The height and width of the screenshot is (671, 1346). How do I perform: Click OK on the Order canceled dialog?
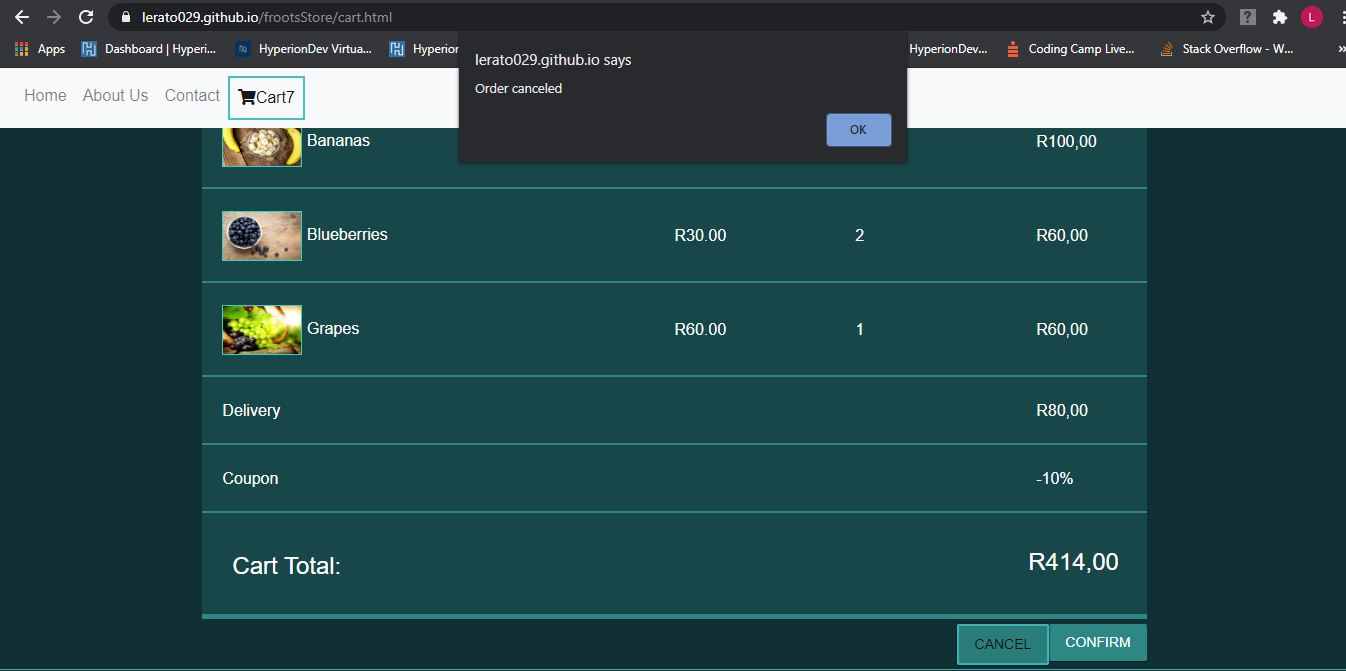pyautogui.click(x=858, y=129)
